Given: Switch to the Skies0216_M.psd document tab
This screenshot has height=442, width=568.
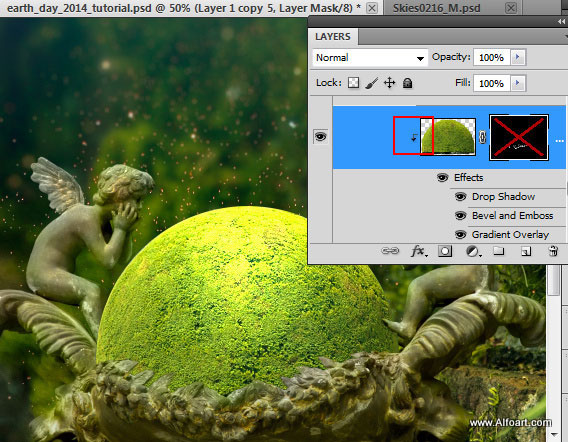Looking at the screenshot, I should 437,8.
